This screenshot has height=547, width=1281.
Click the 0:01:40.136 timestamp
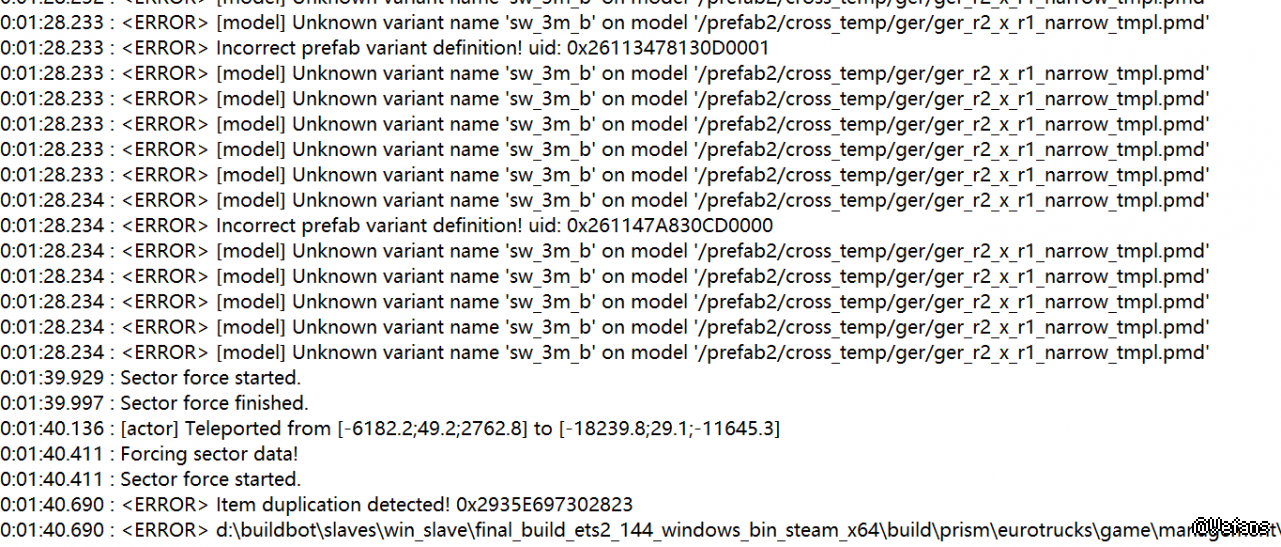[55, 429]
